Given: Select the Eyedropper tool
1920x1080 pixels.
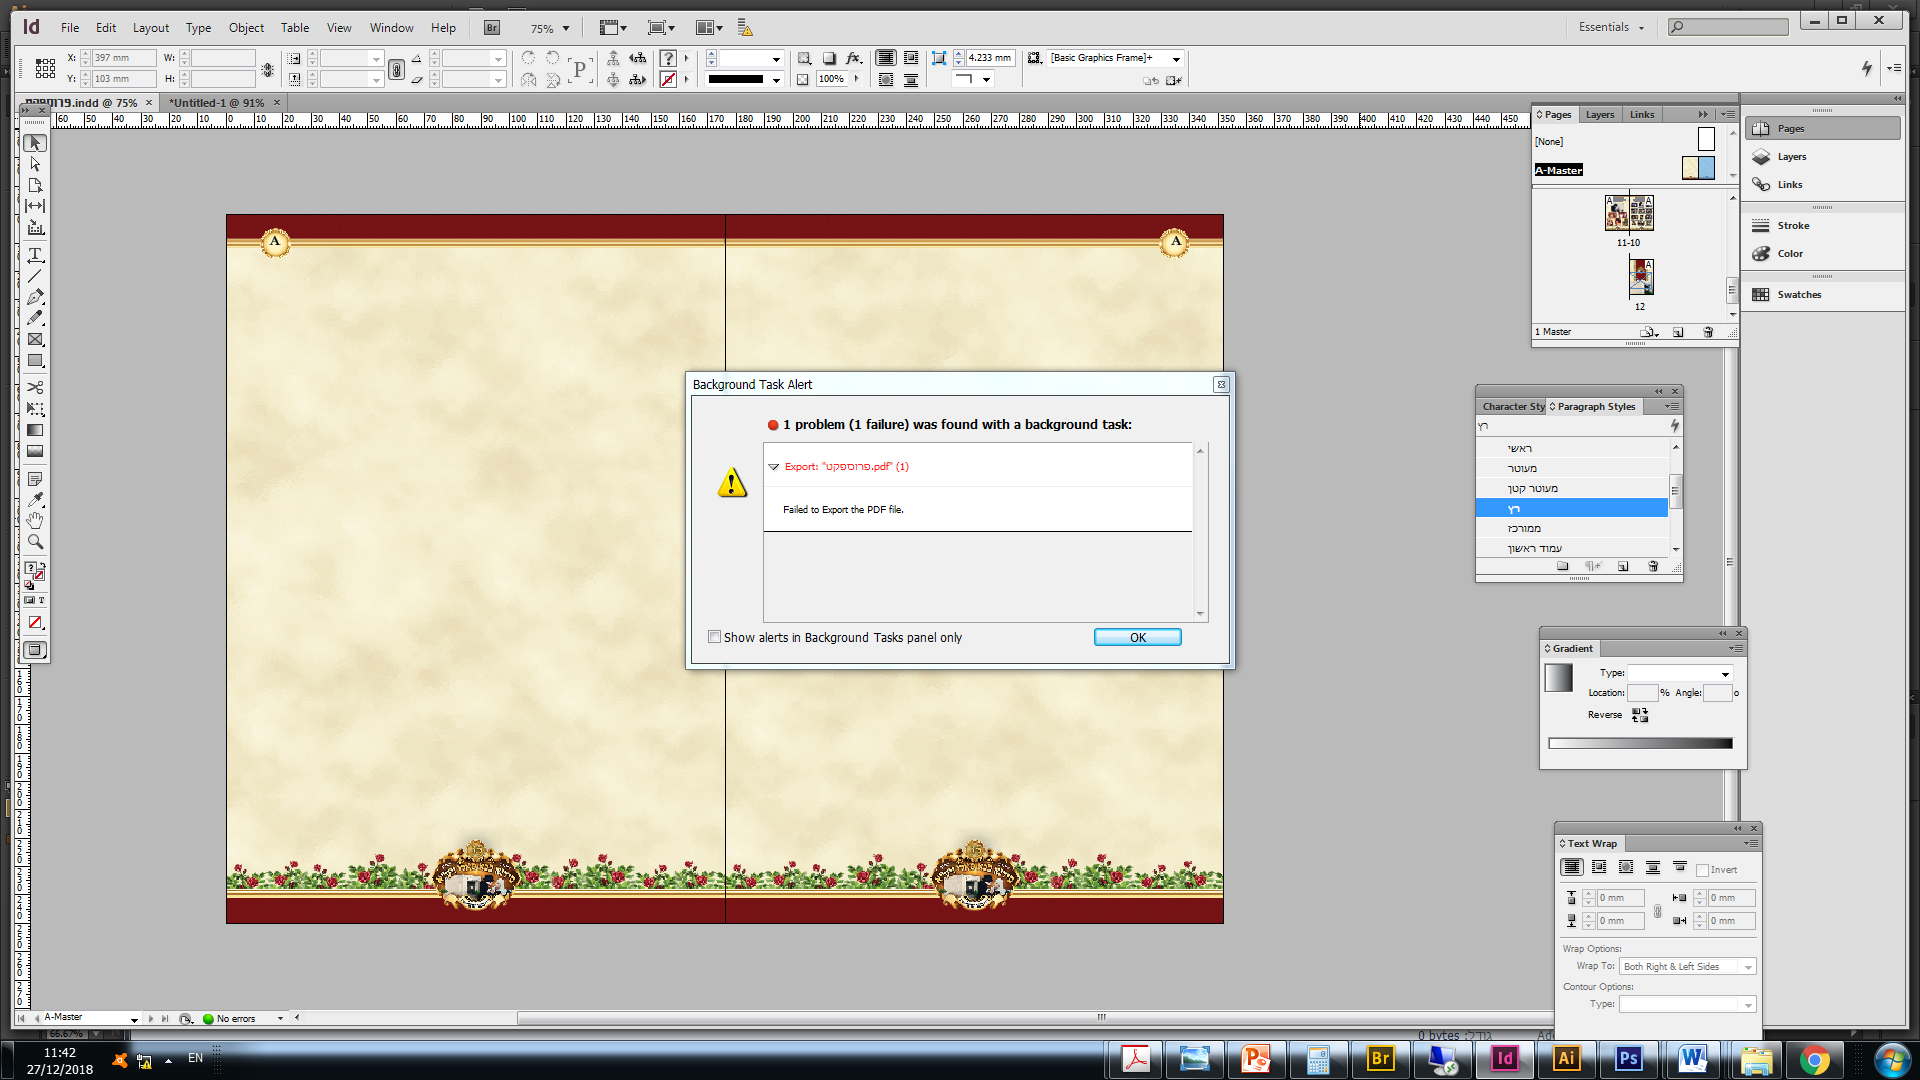Looking at the screenshot, I should coord(35,499).
